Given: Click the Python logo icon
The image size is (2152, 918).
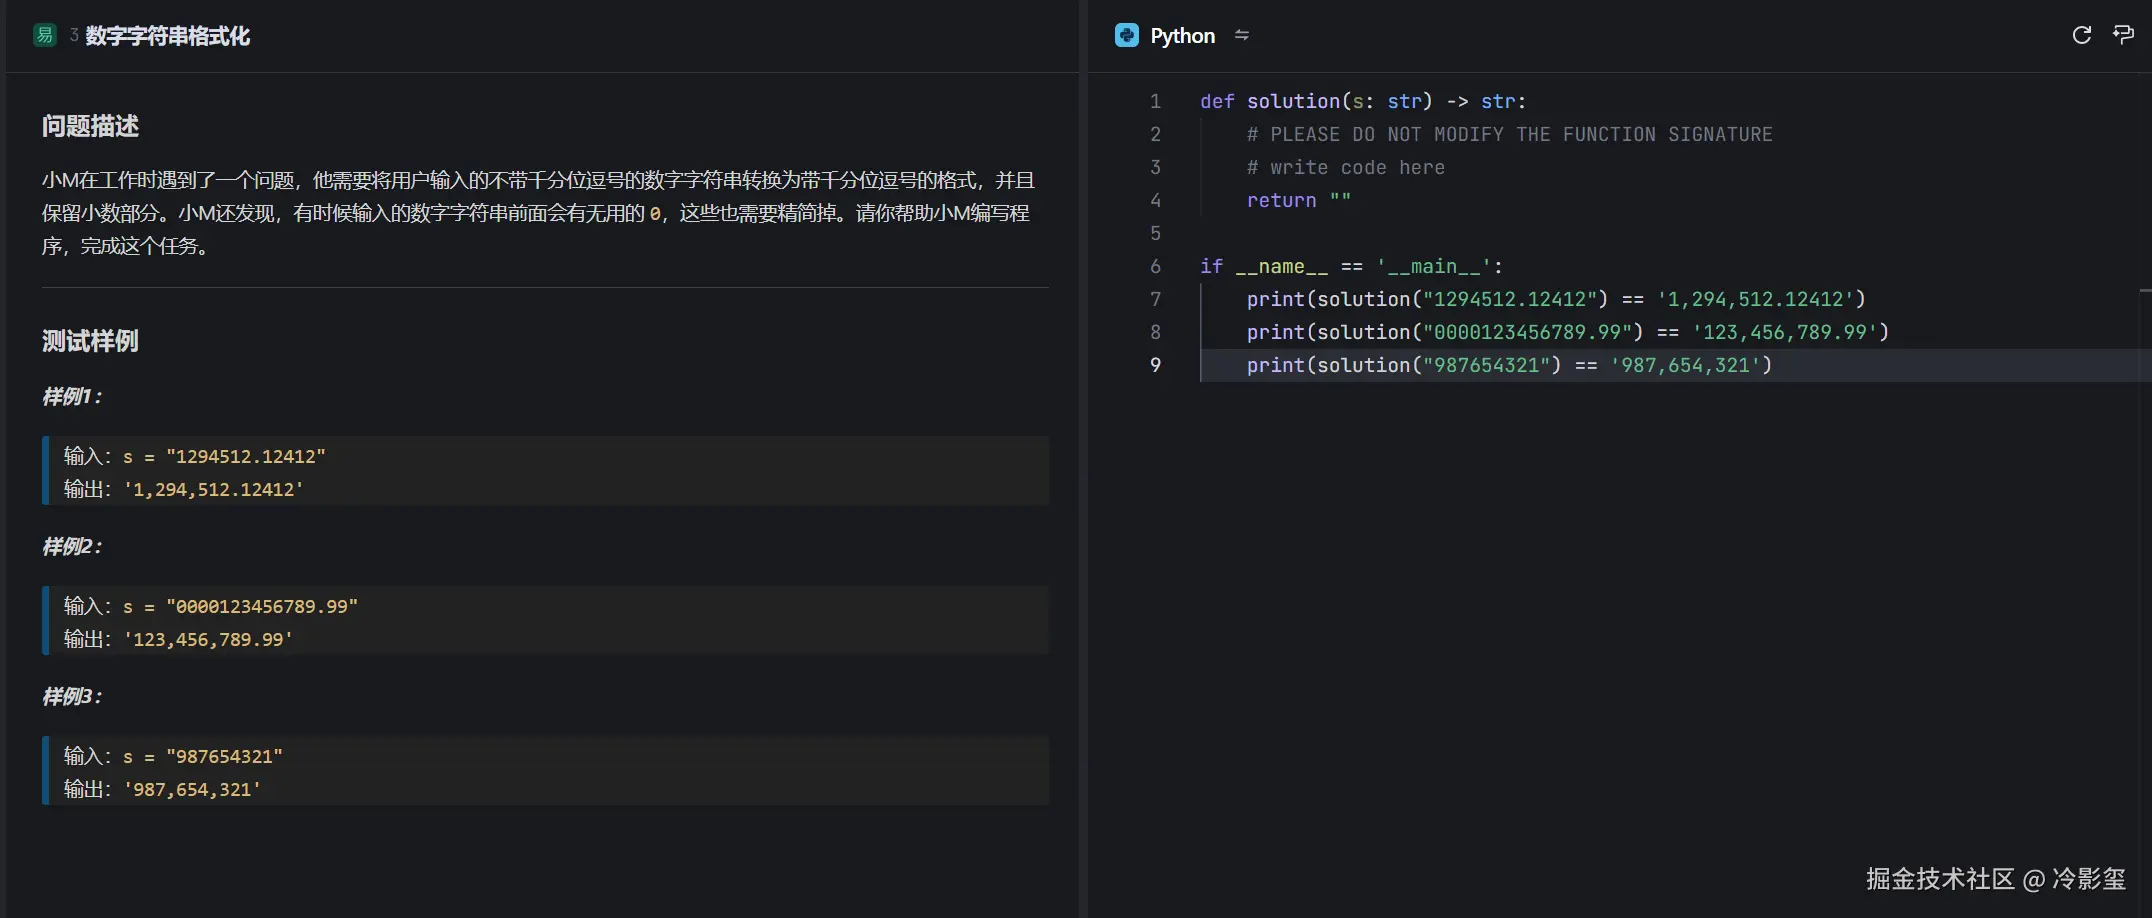Looking at the screenshot, I should (x=1126, y=36).
